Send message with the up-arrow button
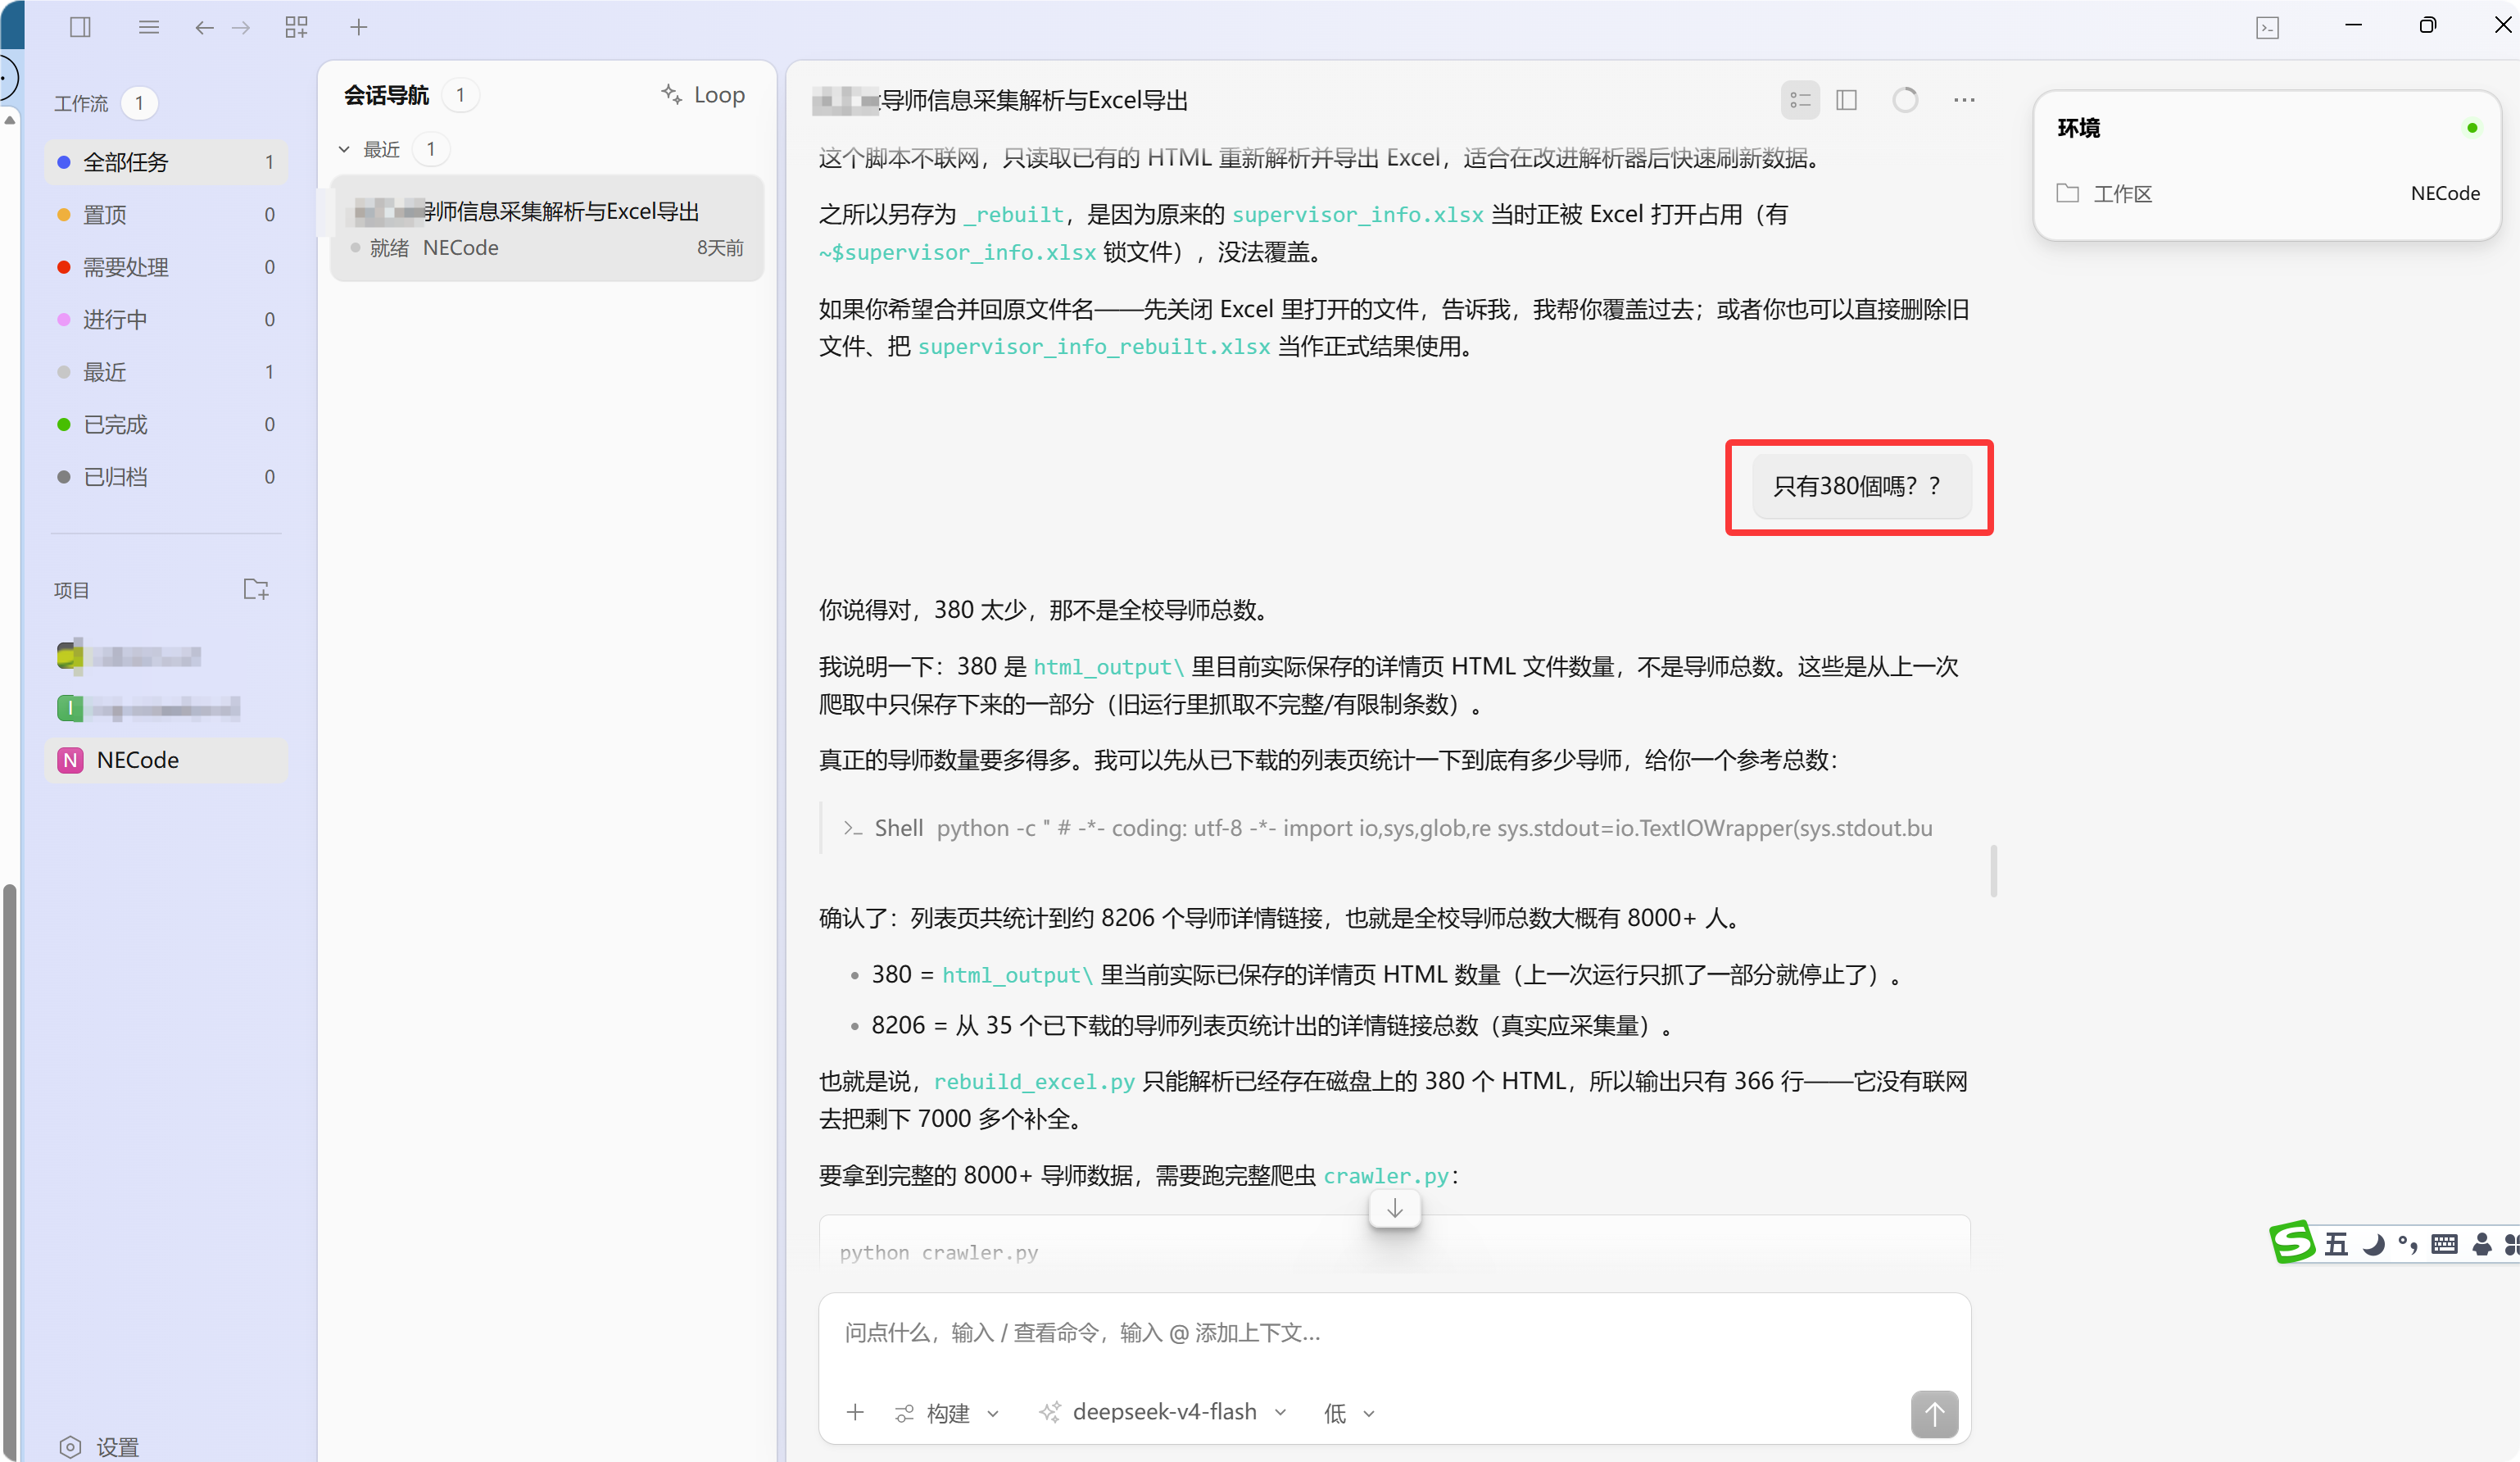Screen dimensions: 2520x1462 [x=1934, y=1414]
